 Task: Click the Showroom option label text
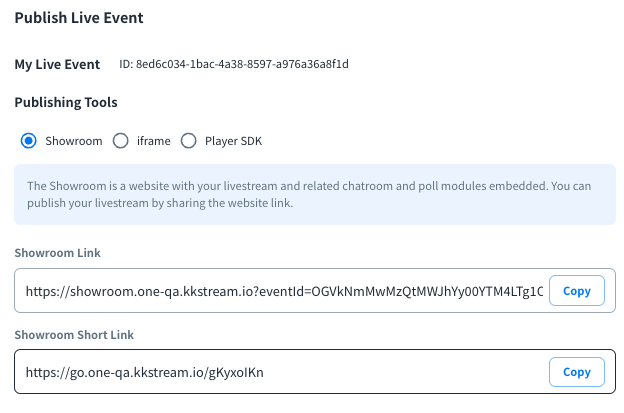74,141
